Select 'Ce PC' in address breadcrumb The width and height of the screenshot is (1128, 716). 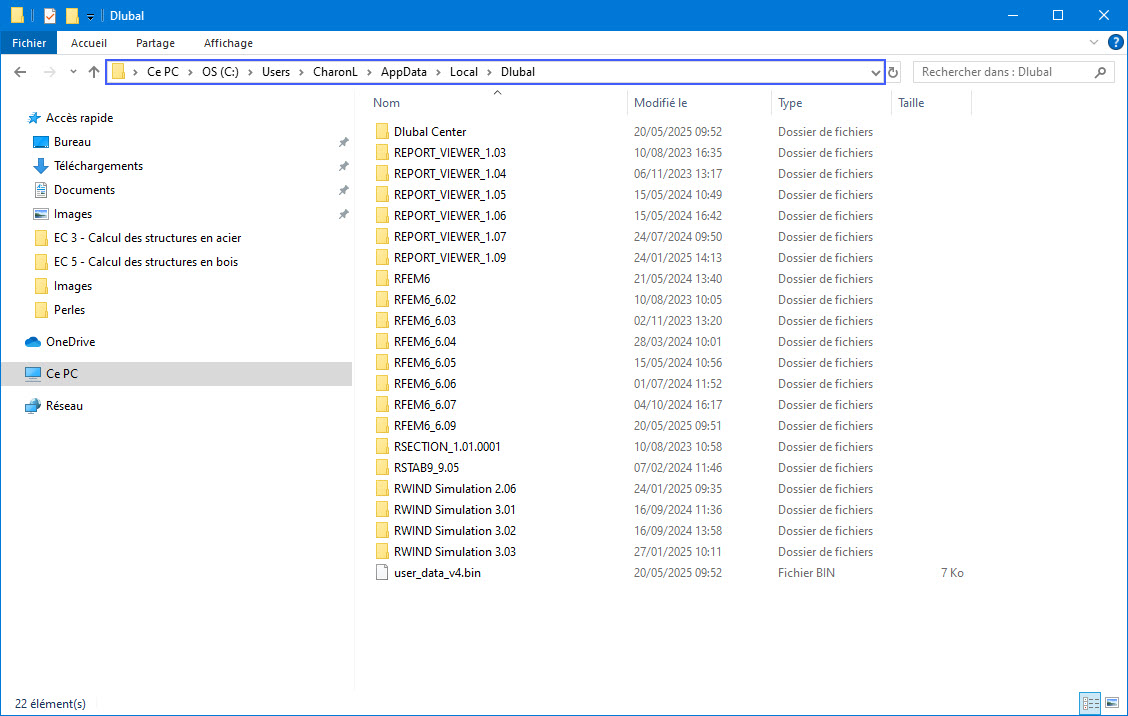[163, 72]
